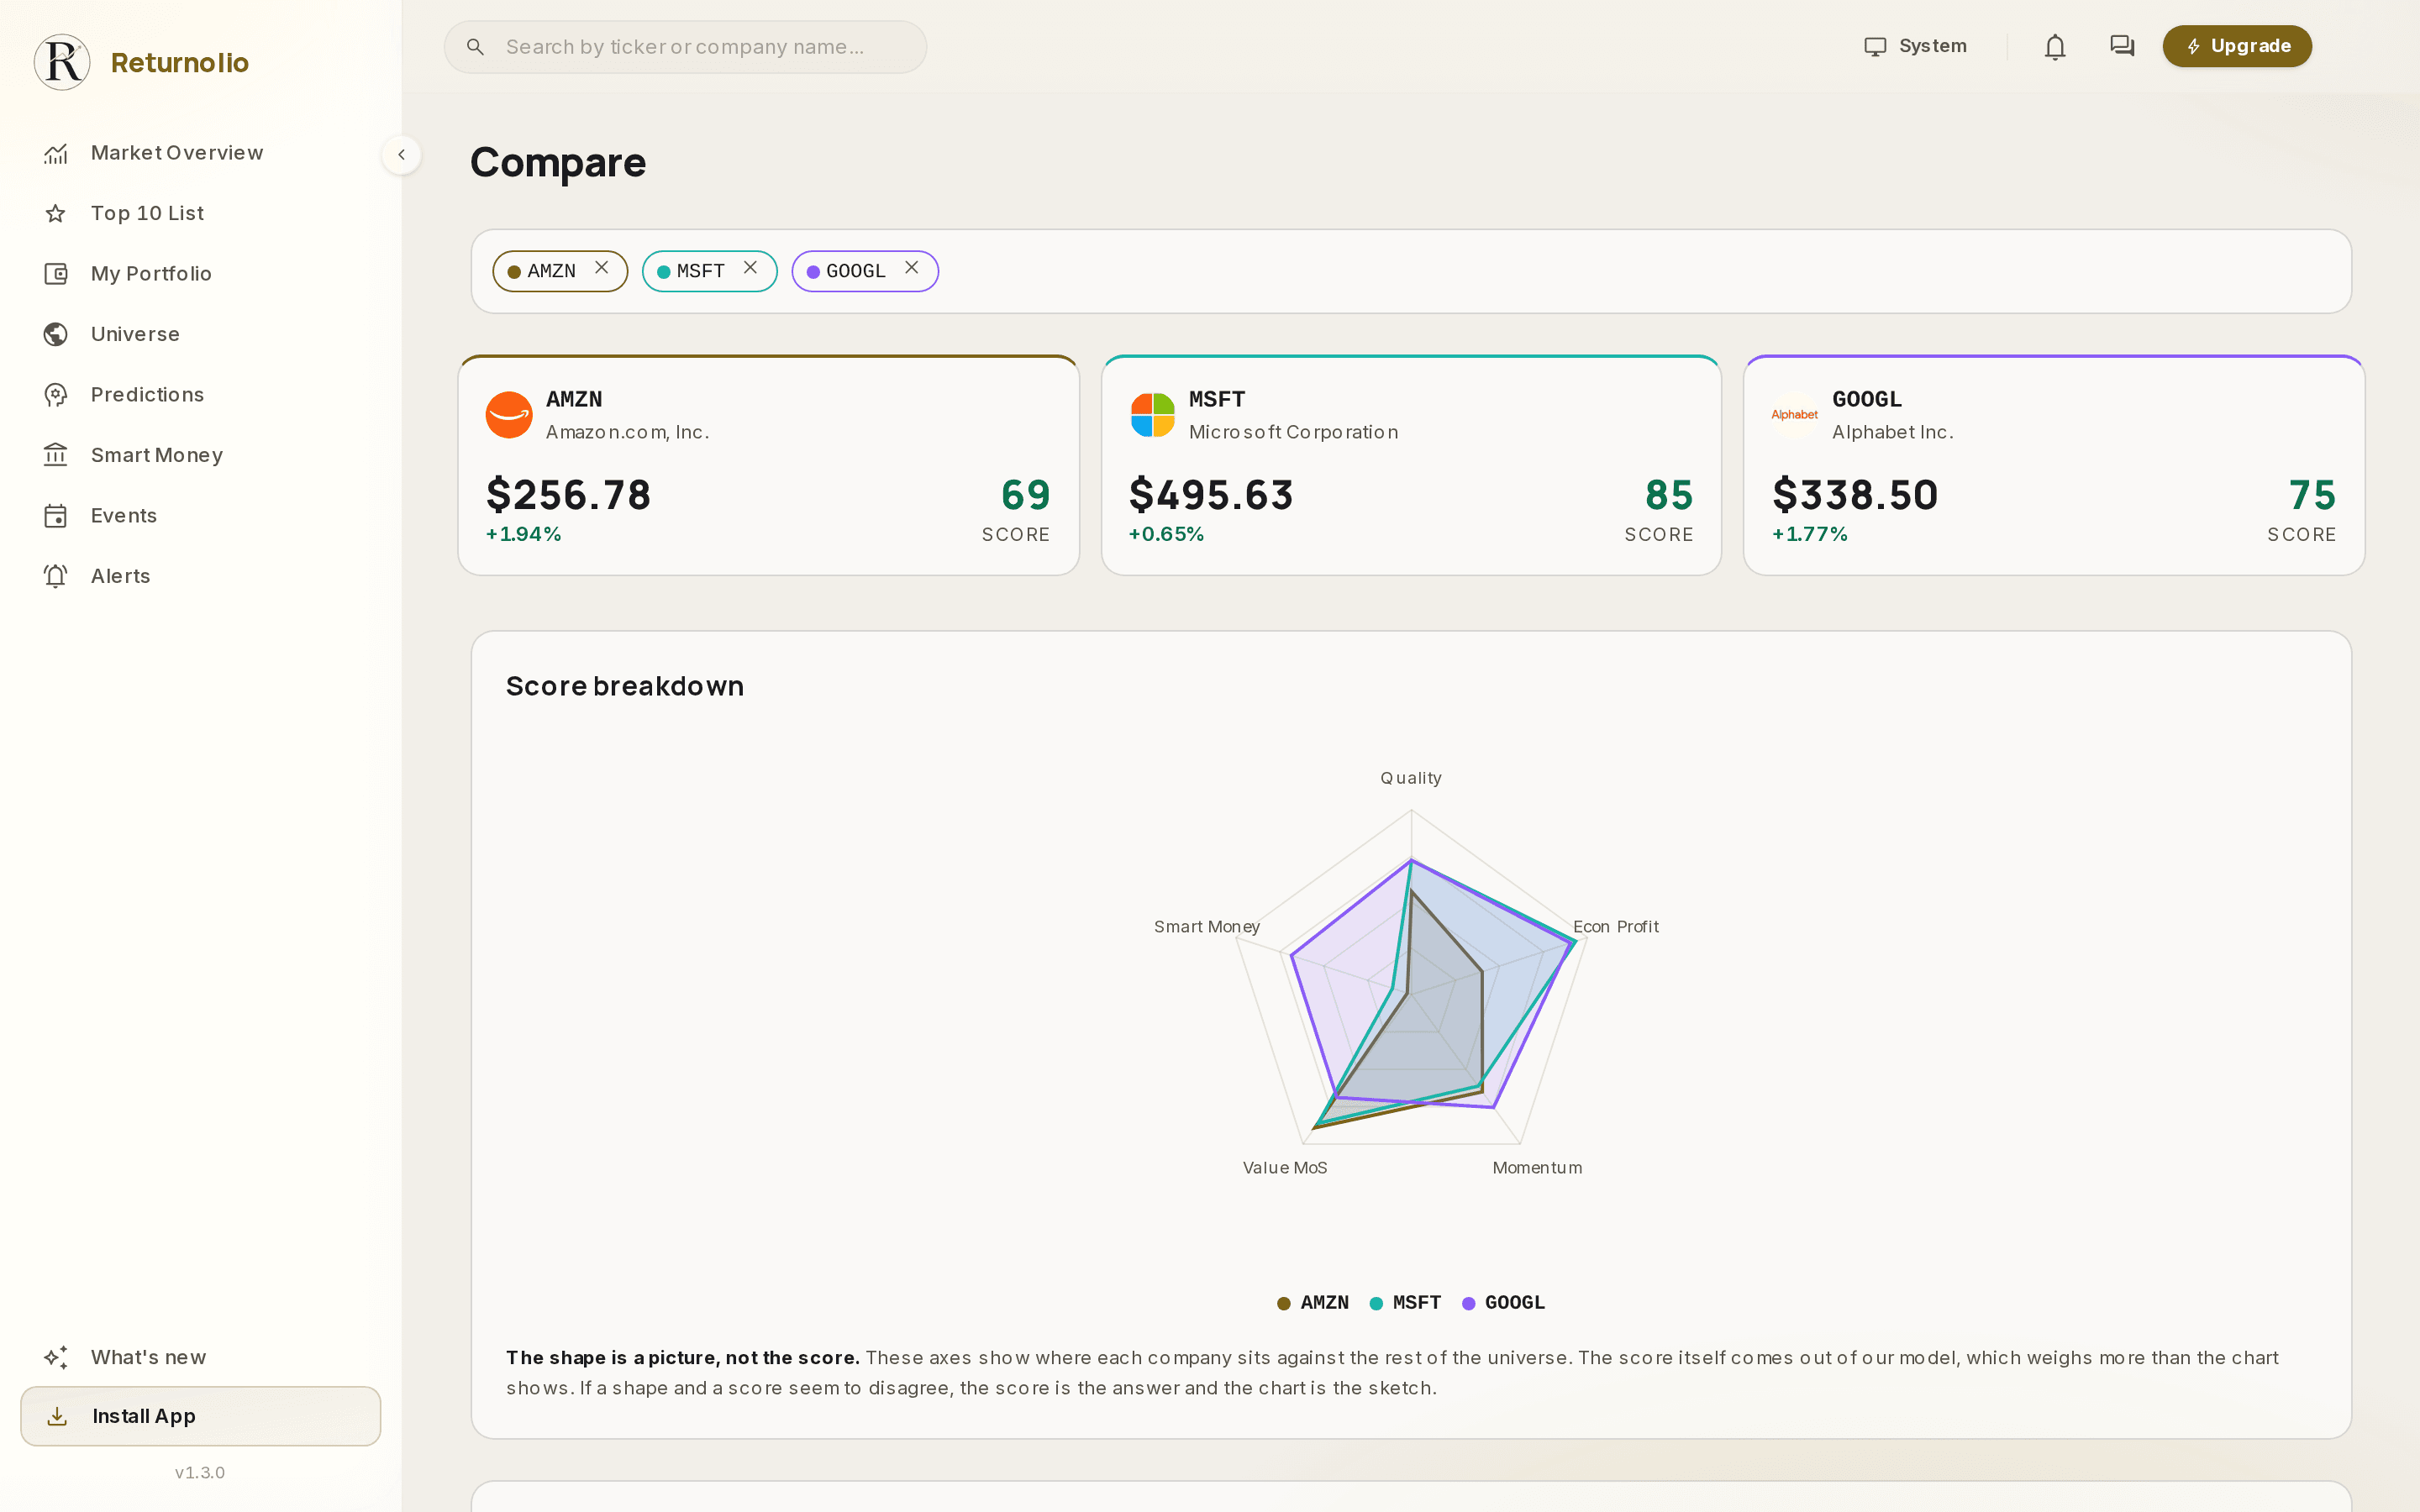This screenshot has height=1512, width=2420.
Task: Click the search magnifier icon
Action: pyautogui.click(x=476, y=47)
